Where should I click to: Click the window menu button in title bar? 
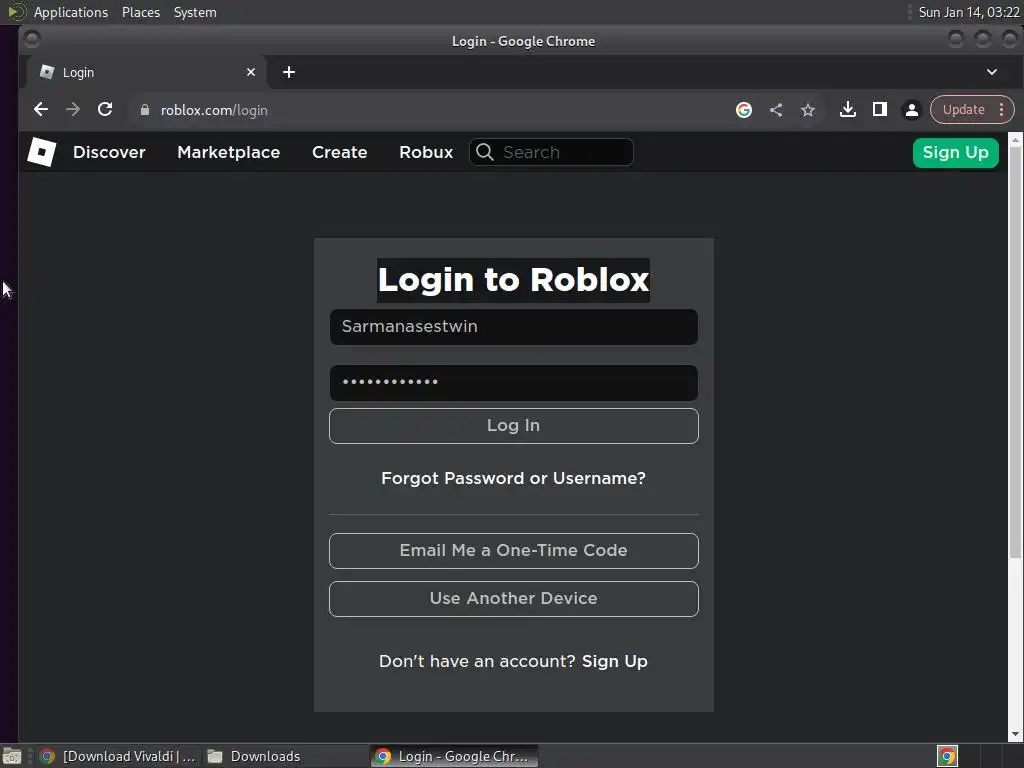[x=31, y=40]
